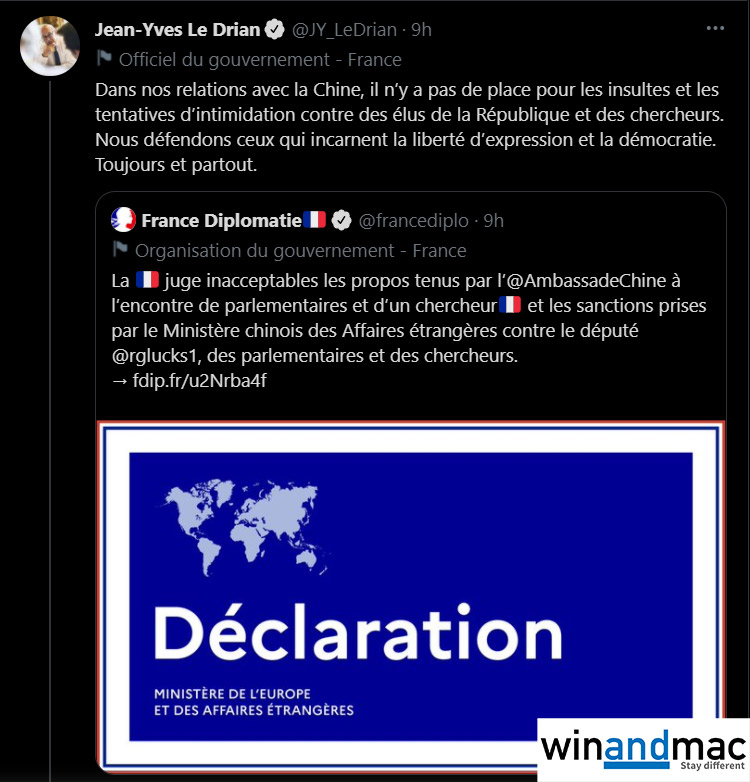Click the Jean-Yves Le Drian display name
The image size is (750, 782).
(178, 30)
